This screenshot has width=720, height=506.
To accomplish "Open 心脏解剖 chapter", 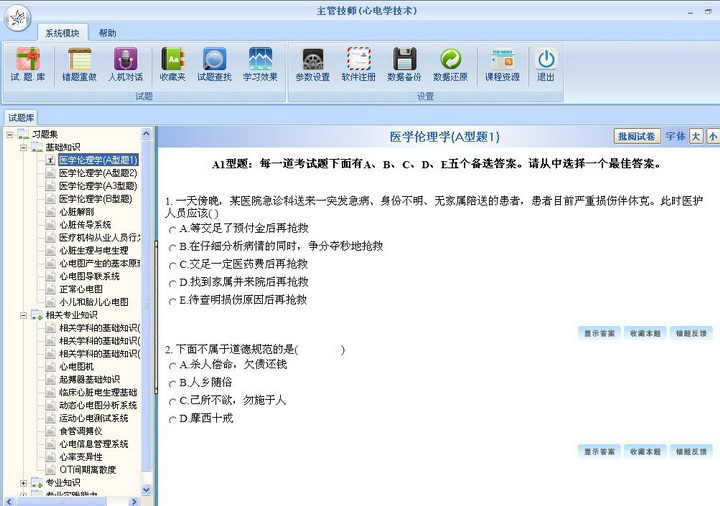I will tap(77, 212).
